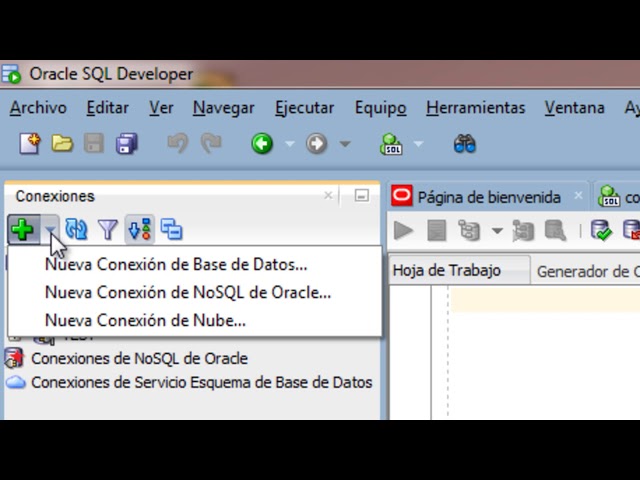Open dropdown arrow beside SQL Worksheet icon
The image size is (640, 480).
pos(418,144)
